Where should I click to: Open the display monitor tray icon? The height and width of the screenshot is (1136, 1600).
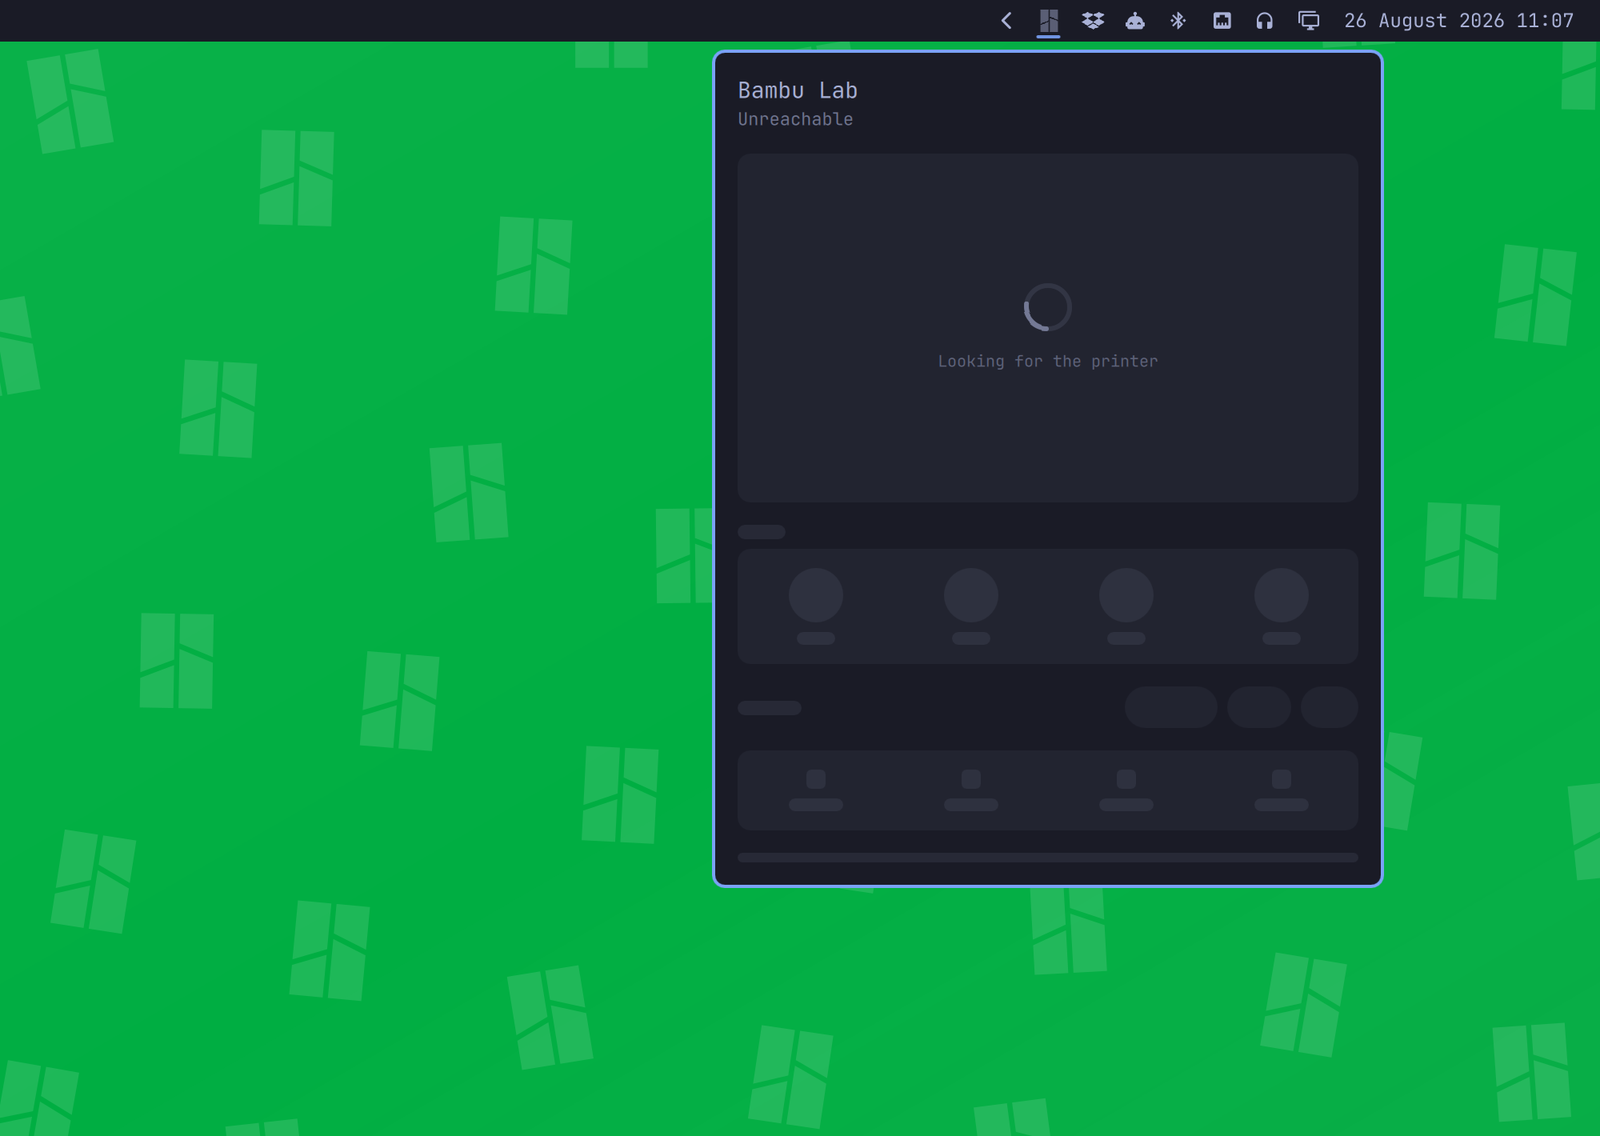tap(1308, 20)
